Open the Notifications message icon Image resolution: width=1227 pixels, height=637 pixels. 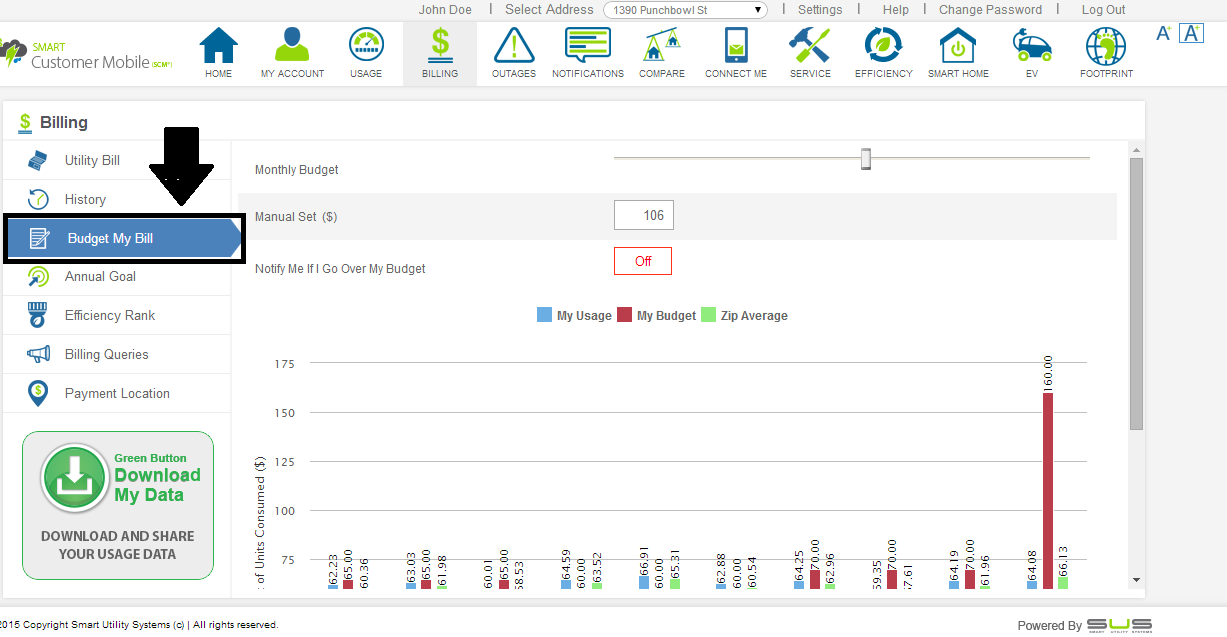click(x=588, y=47)
